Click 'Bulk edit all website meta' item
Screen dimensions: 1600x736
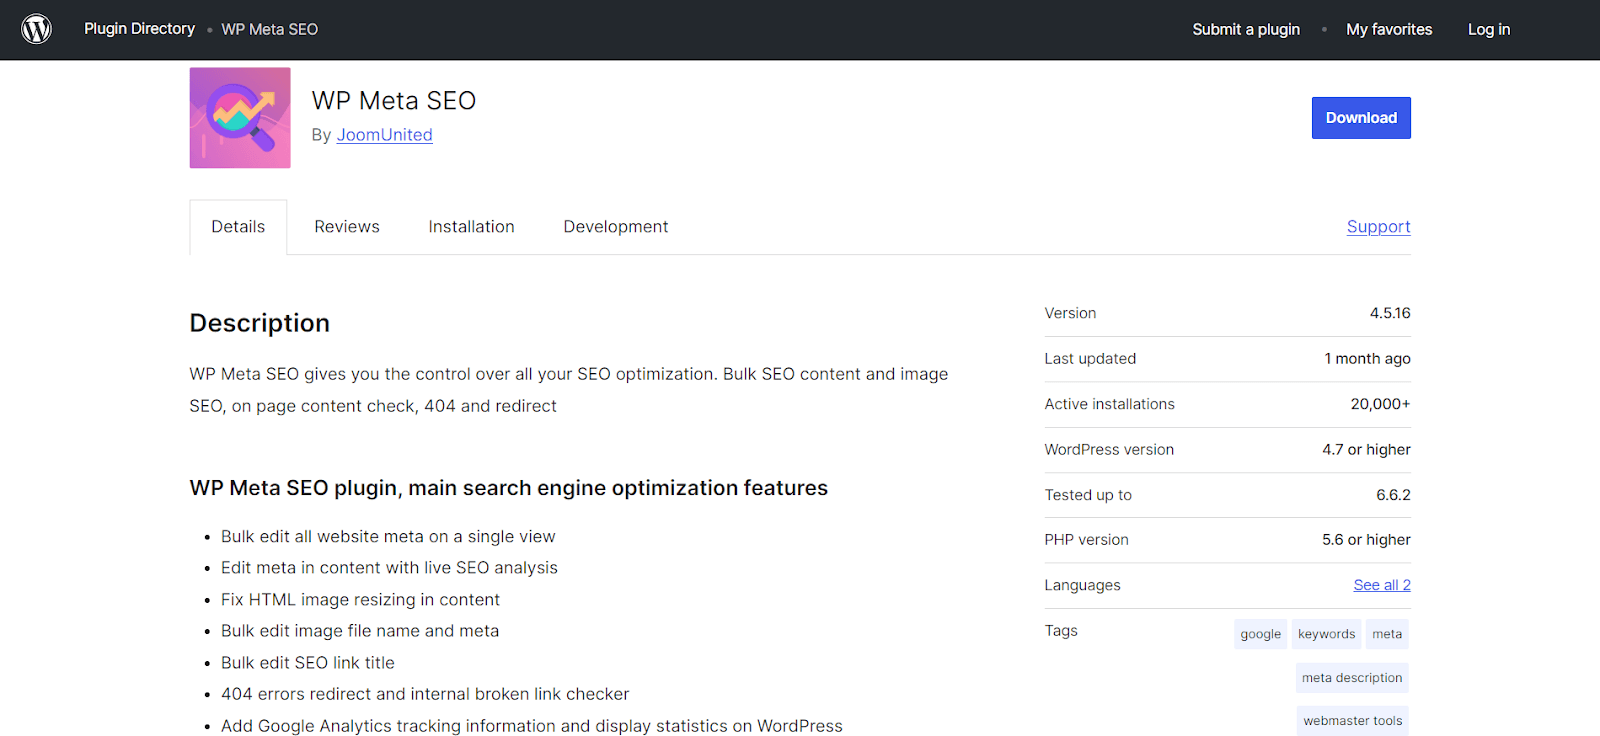(x=388, y=537)
